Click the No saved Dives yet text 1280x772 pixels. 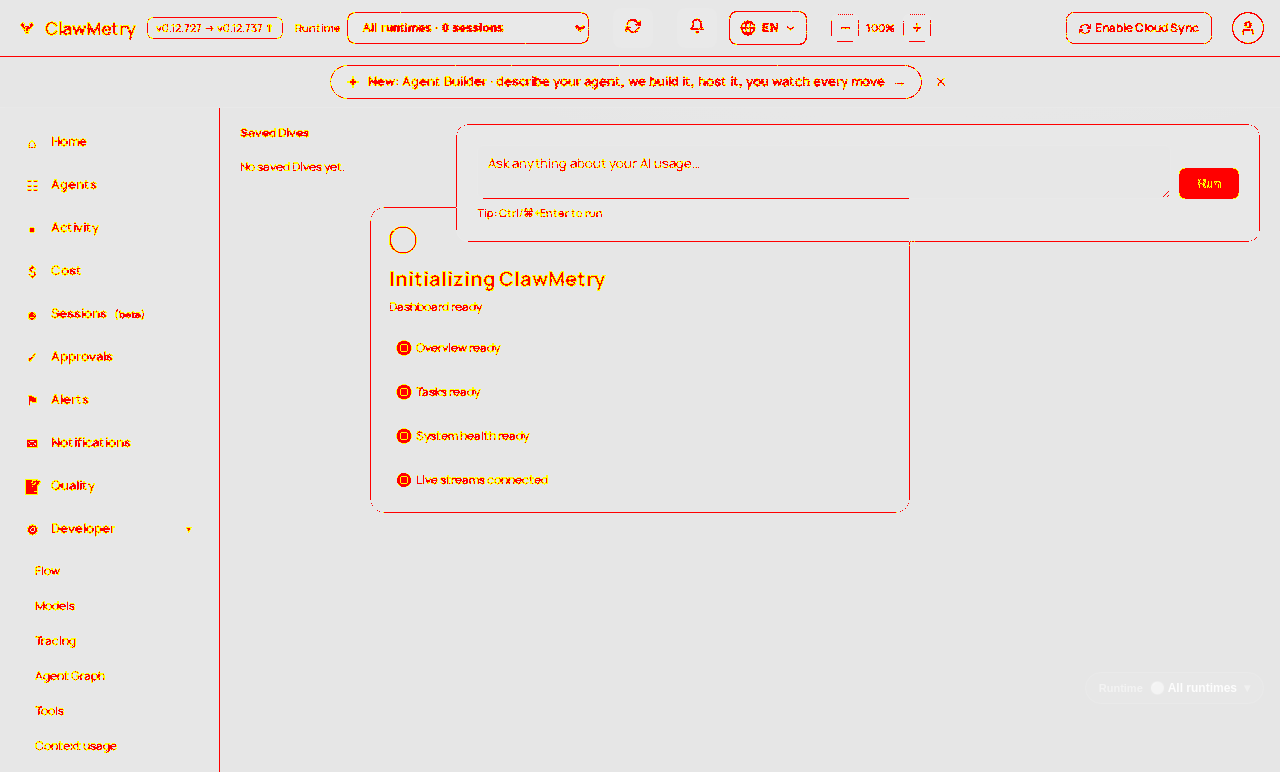[x=292, y=167]
